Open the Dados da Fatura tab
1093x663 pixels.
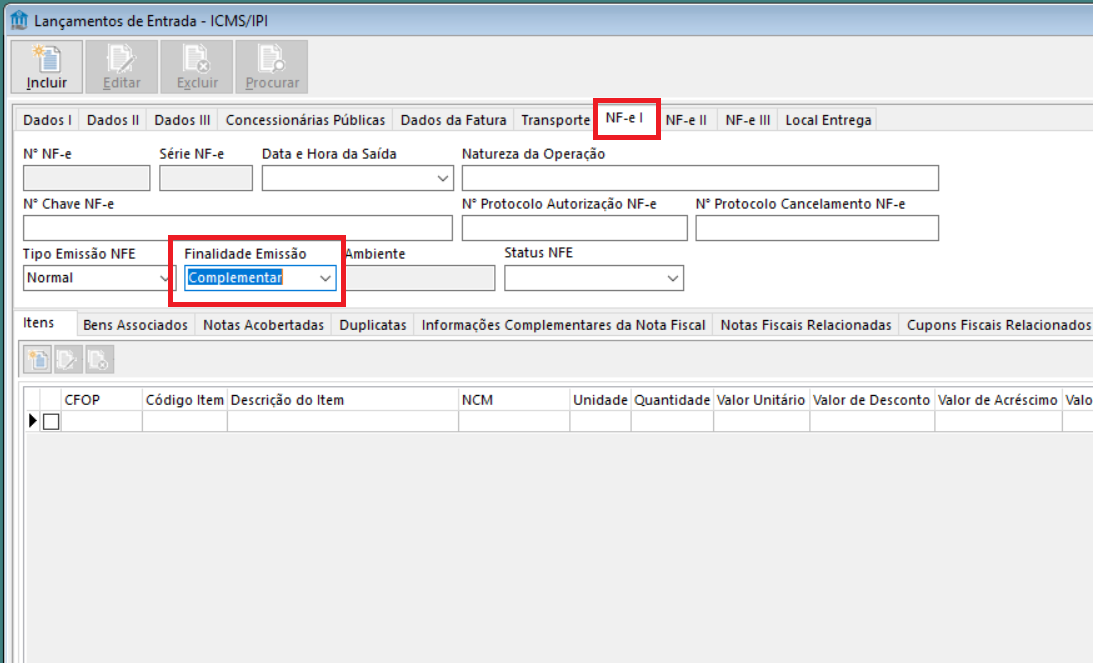pos(453,120)
